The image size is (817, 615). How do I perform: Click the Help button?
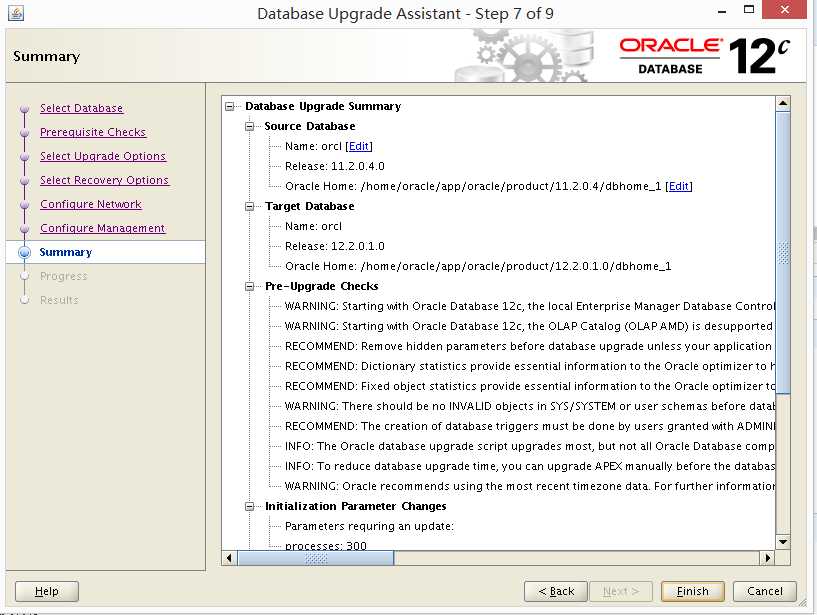coord(47,591)
